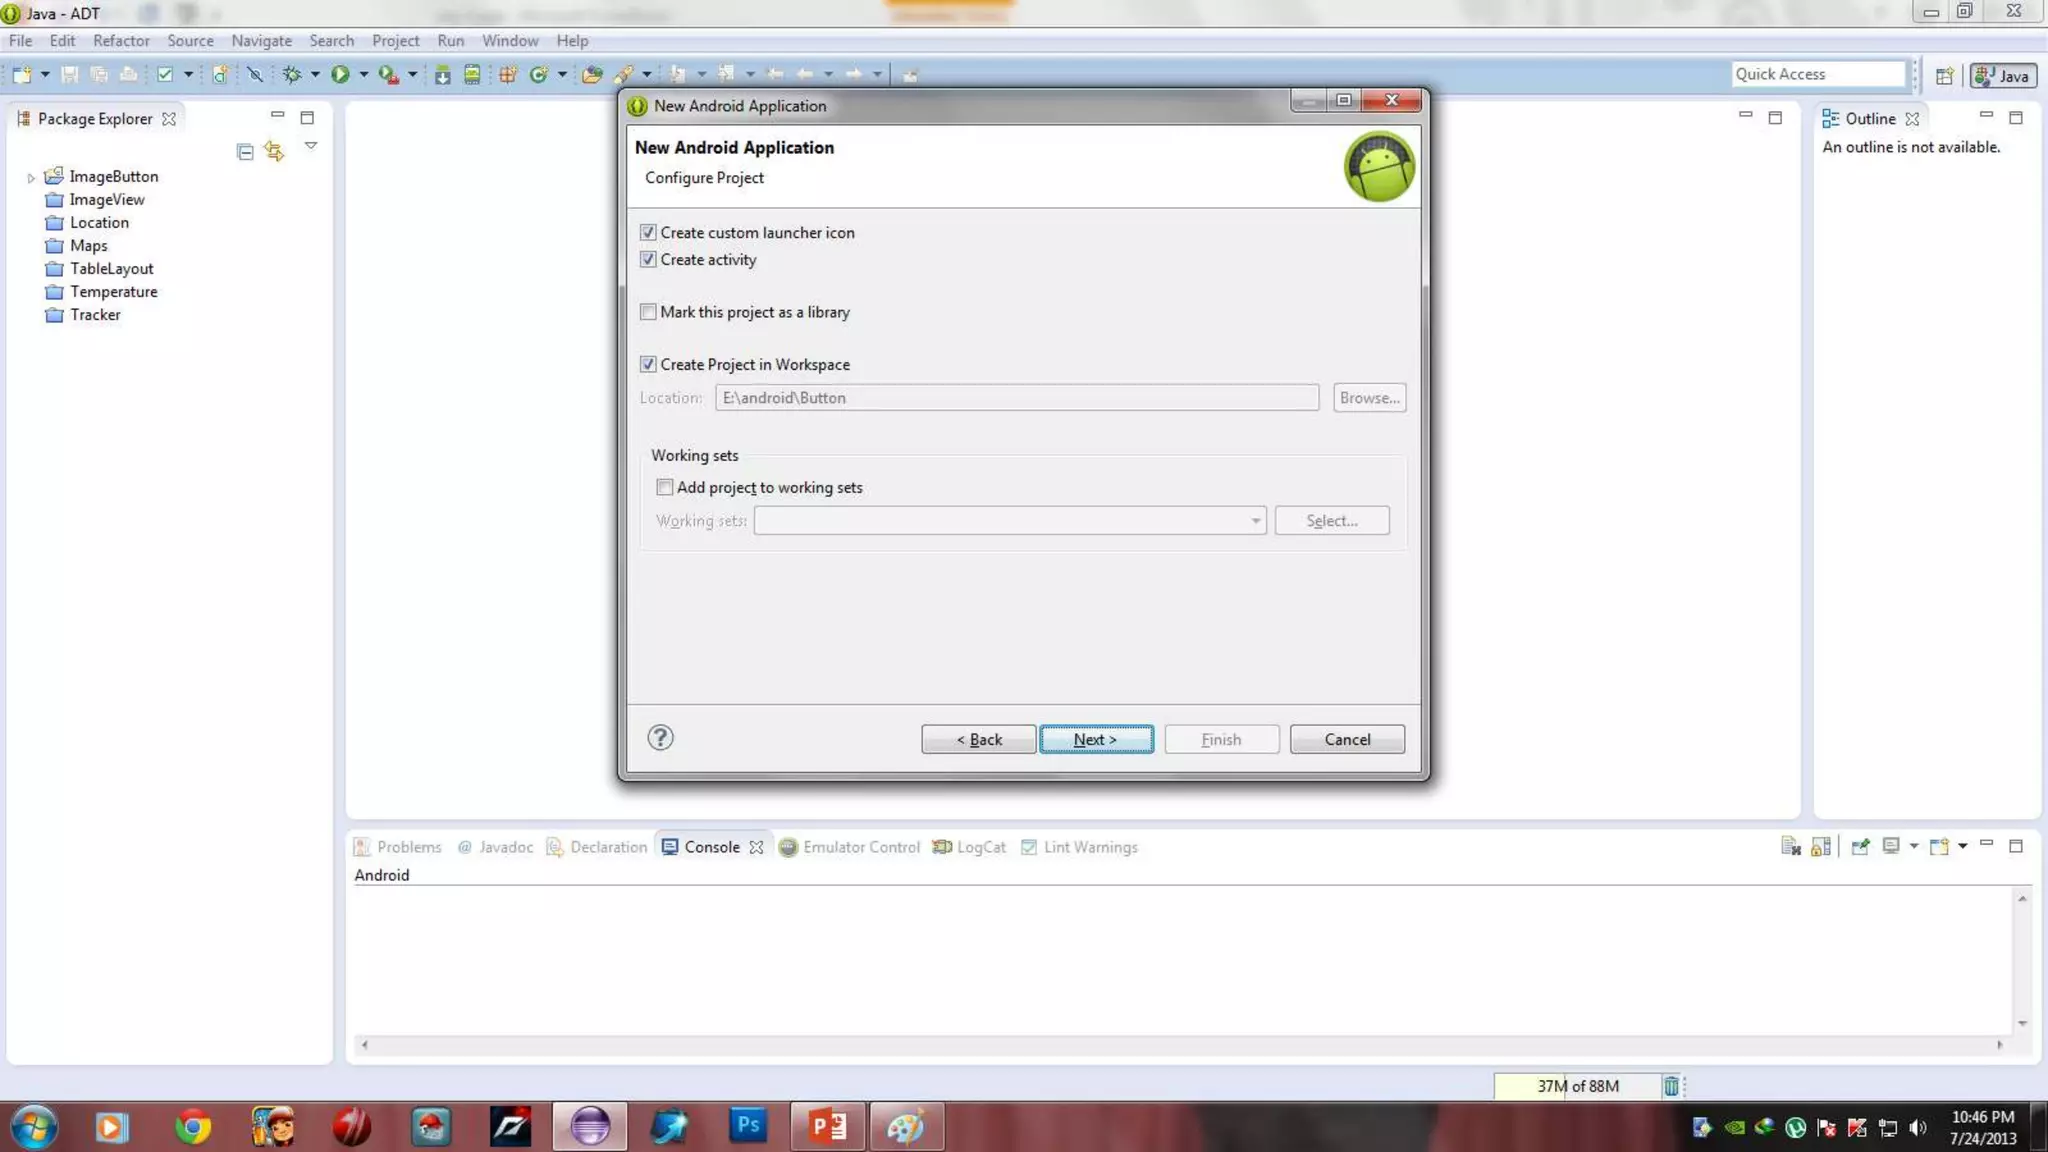Open Android Virtual Device Manager icon
2048x1152 pixels.
[472, 74]
